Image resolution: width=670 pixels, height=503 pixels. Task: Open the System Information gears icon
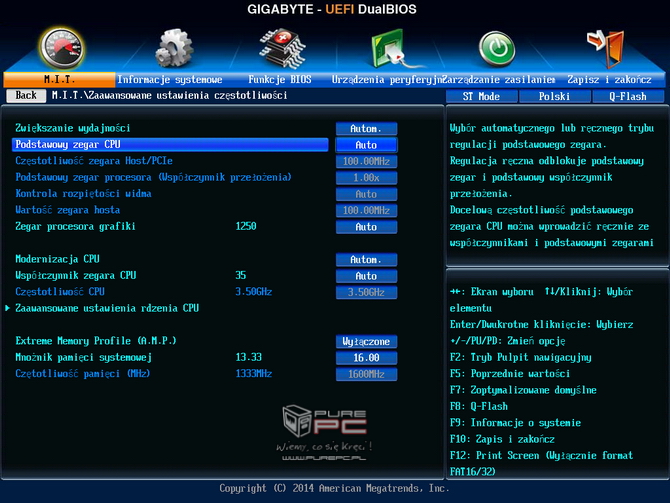click(x=174, y=48)
